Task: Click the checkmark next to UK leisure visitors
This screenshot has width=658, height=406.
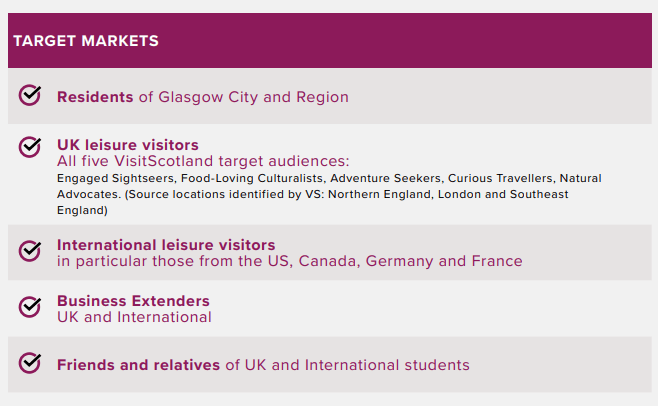Action: click(x=30, y=147)
